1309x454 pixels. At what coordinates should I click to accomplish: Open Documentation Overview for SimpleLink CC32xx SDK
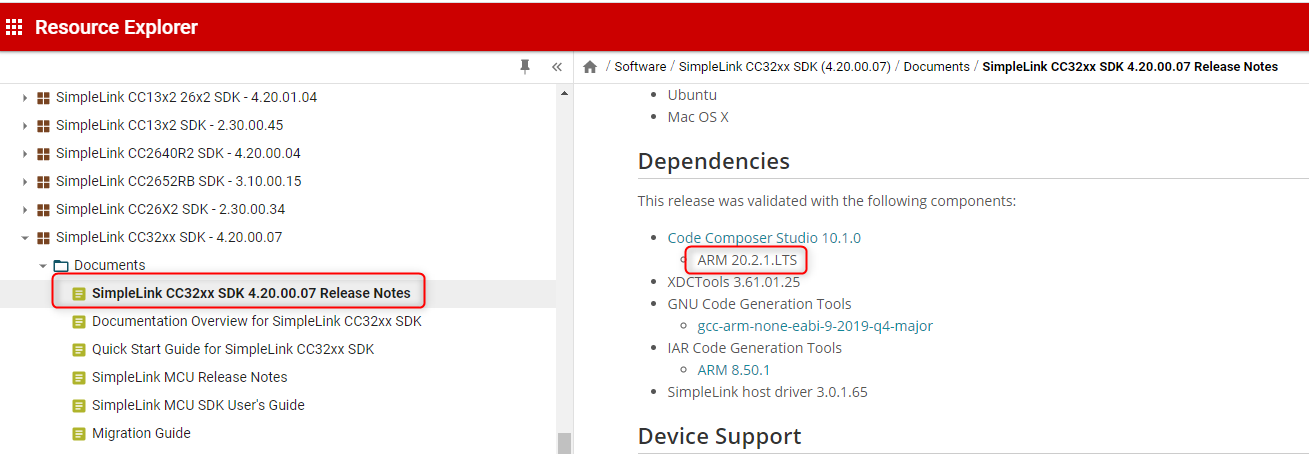click(x=257, y=322)
